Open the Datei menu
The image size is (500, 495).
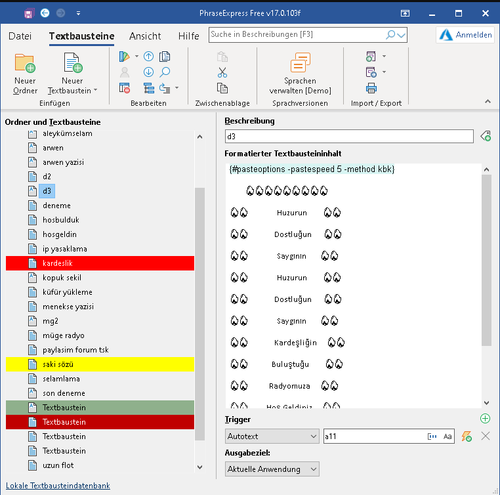pos(20,36)
